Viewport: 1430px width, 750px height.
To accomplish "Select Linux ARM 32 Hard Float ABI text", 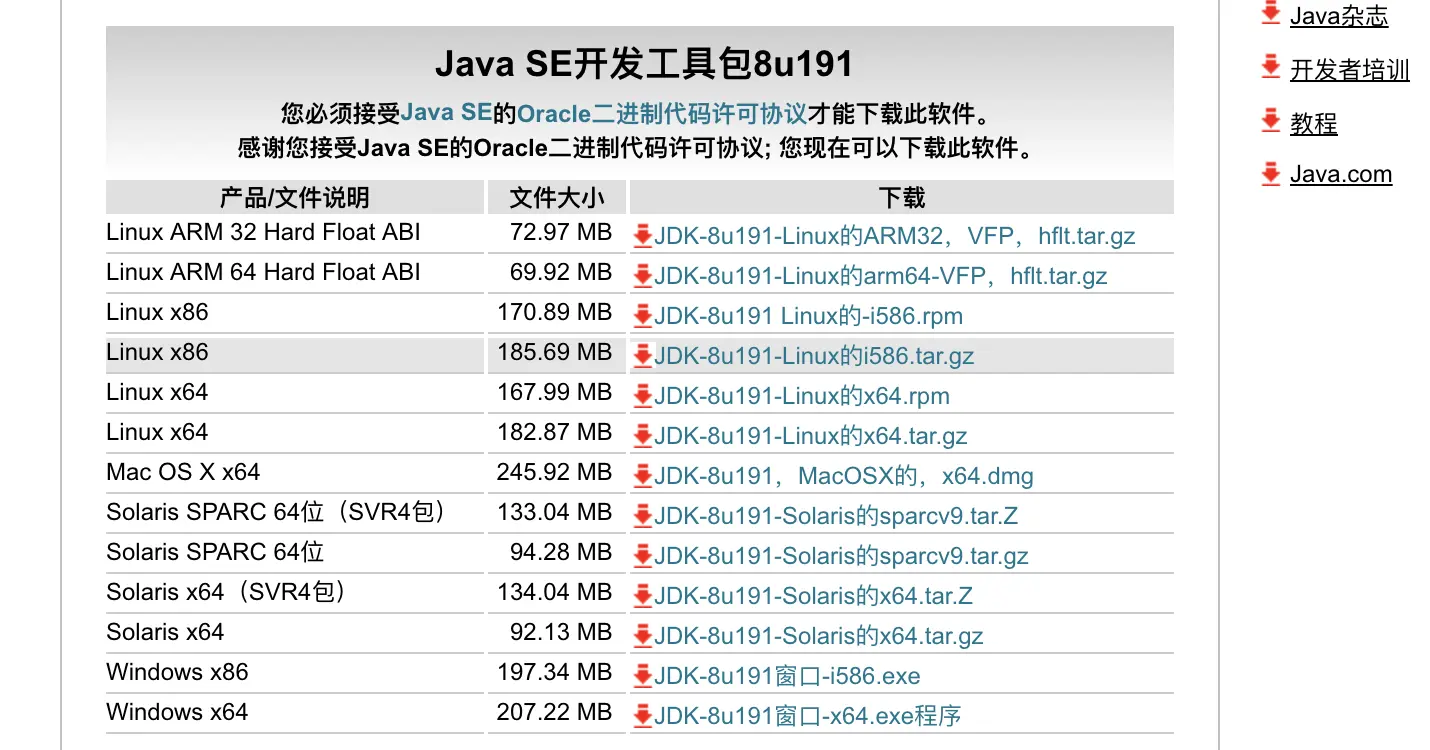I will (263, 233).
